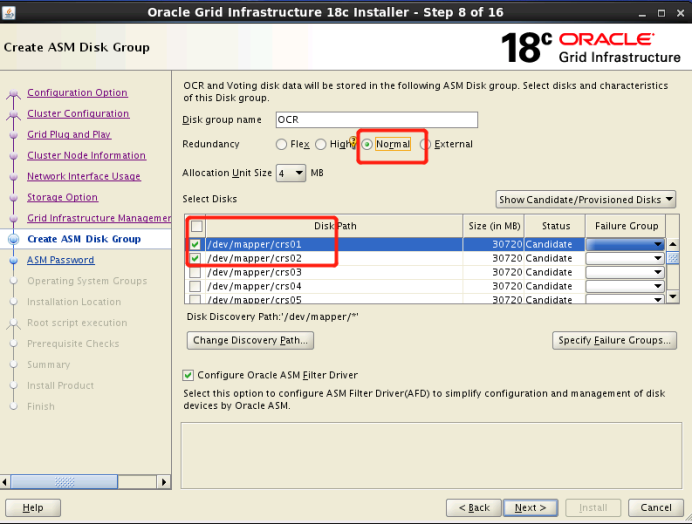692x525 pixels.
Task: Click the Back button
Action: (474, 508)
